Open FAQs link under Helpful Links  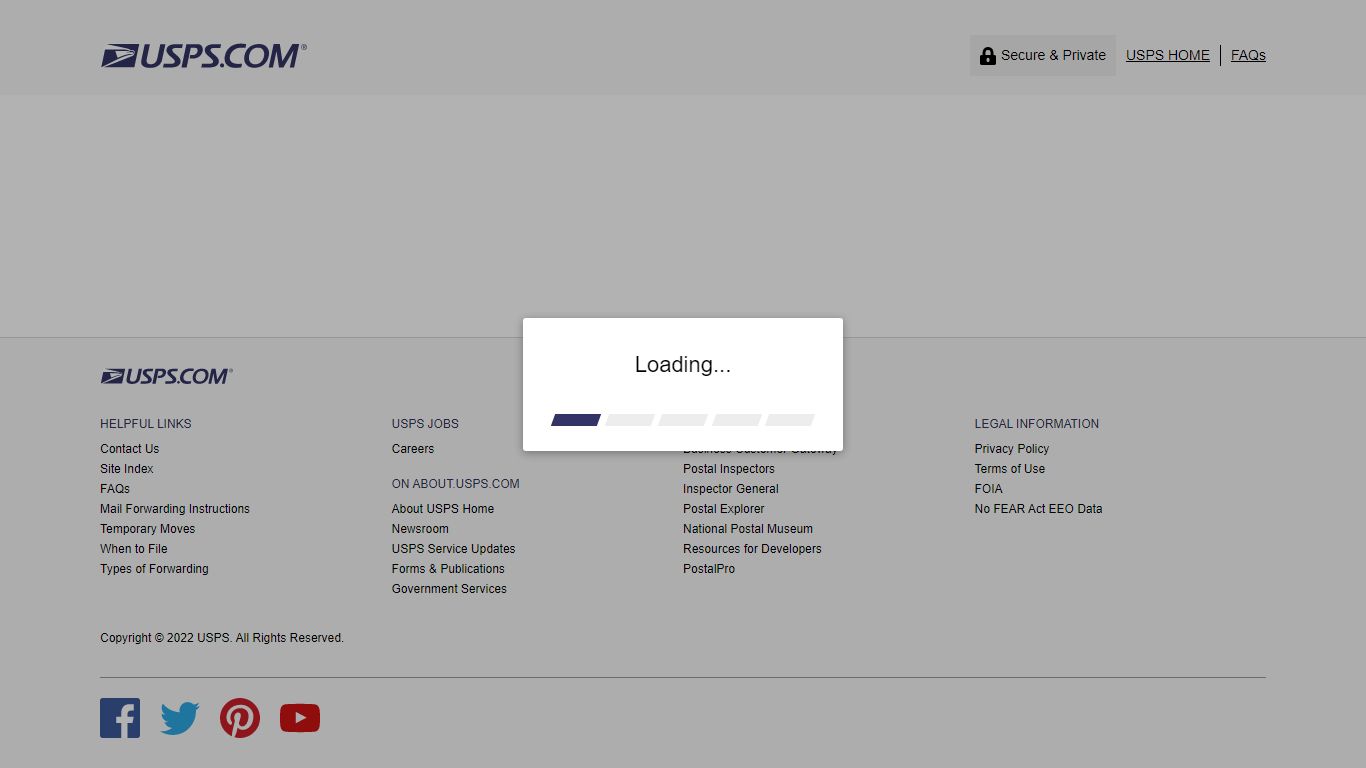coord(115,489)
